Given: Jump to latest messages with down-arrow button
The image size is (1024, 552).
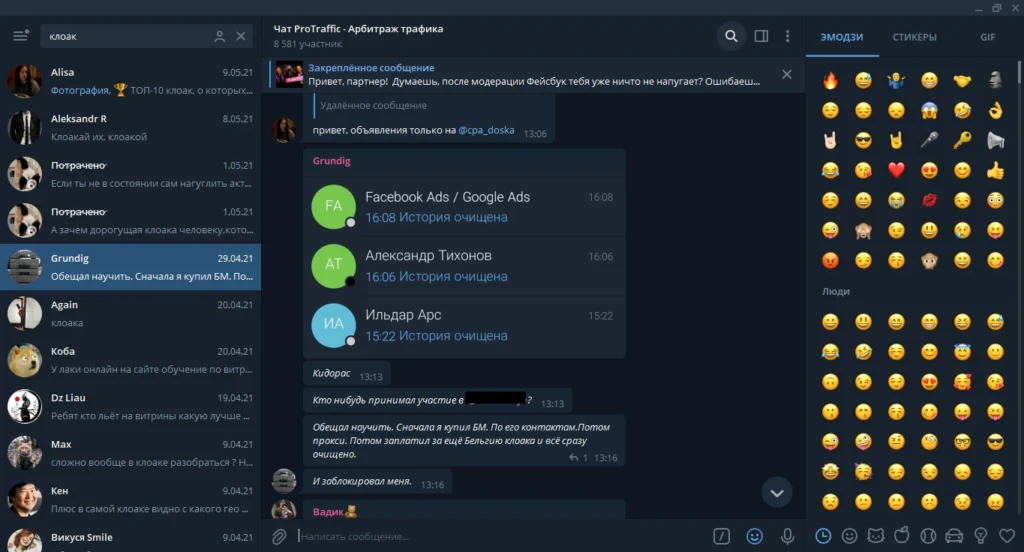Looking at the screenshot, I should [x=777, y=493].
